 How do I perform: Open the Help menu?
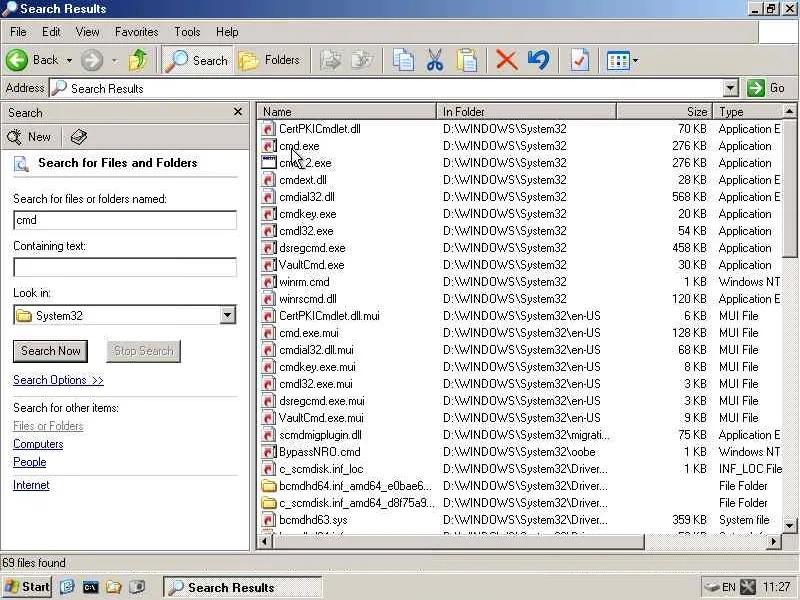coord(227,32)
